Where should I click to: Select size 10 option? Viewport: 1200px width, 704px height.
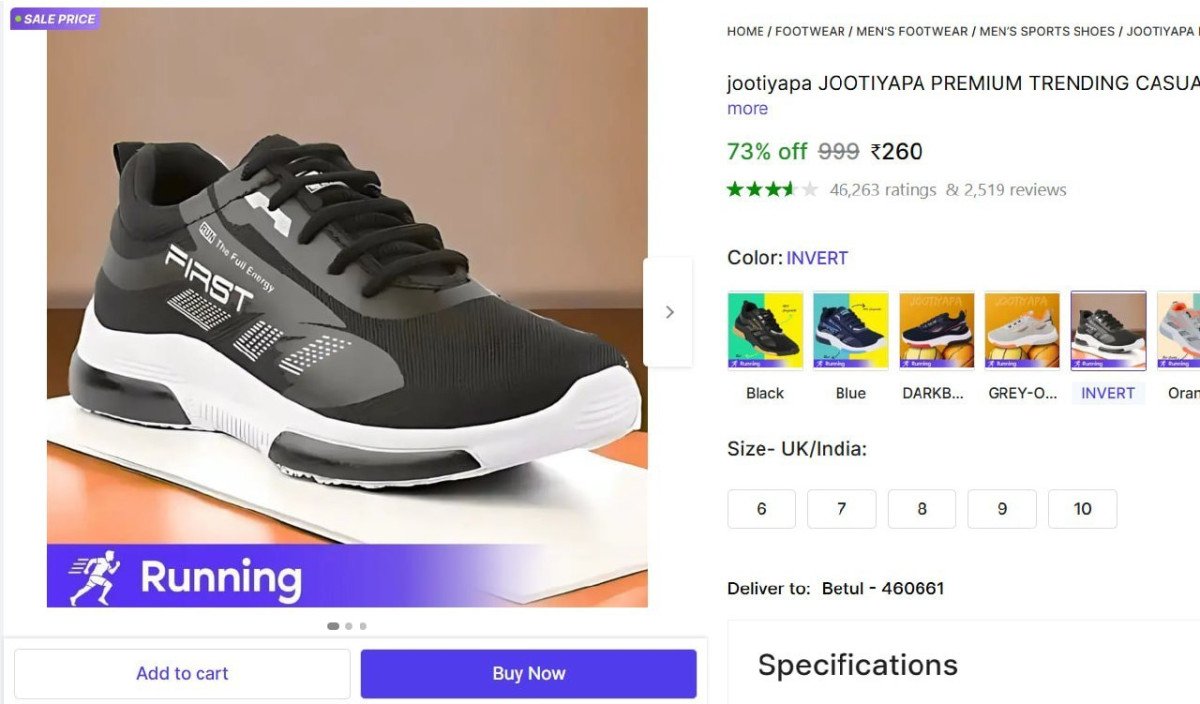[1082, 509]
